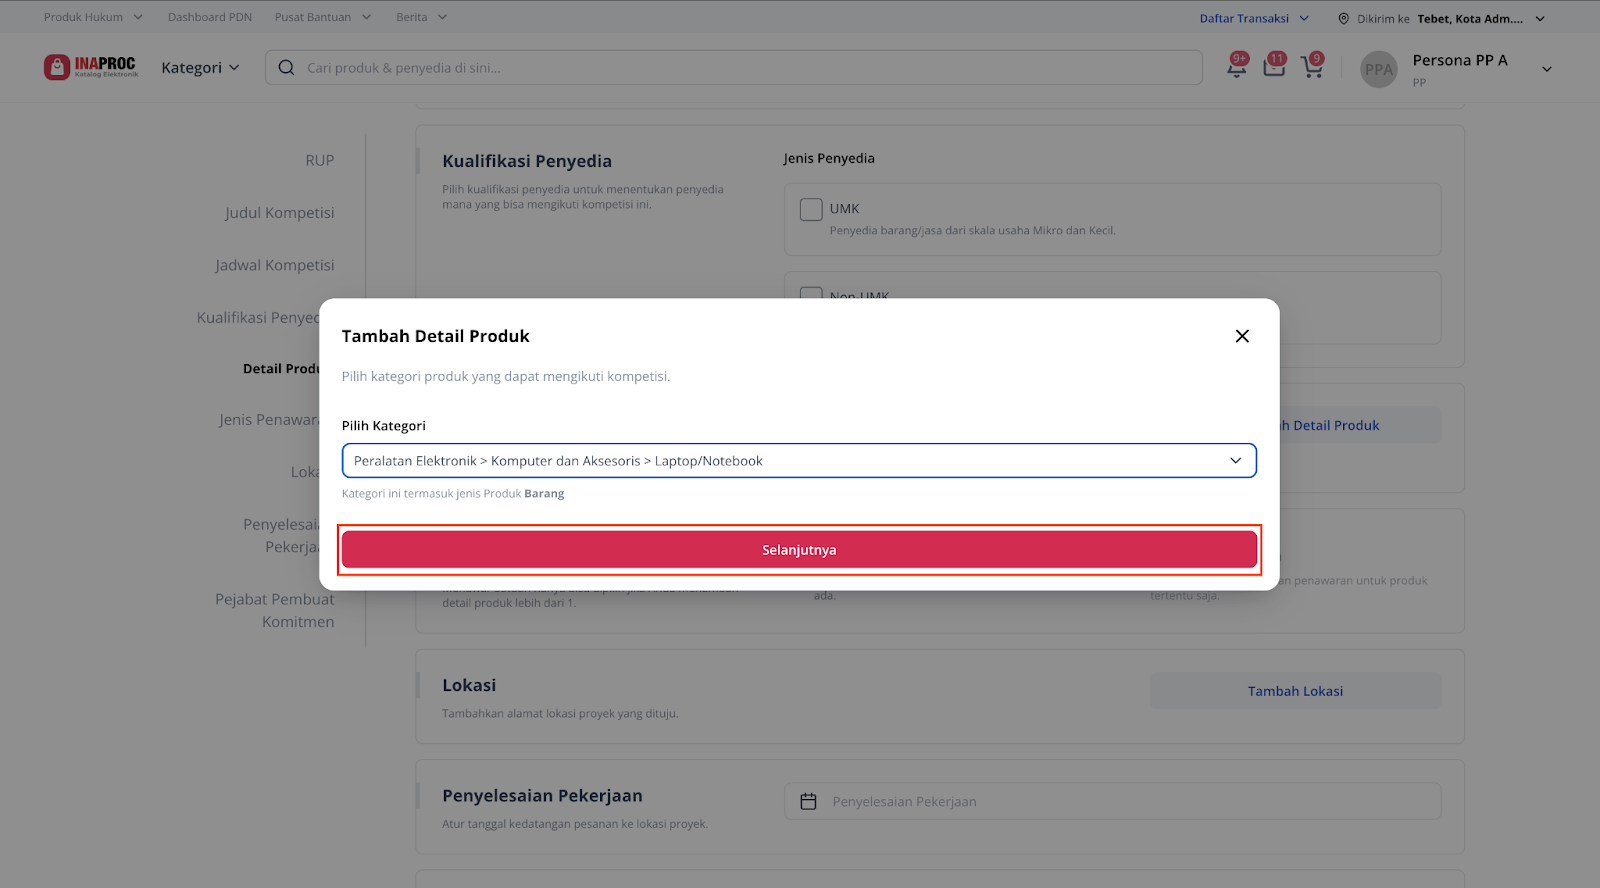Open the inbox messages icon

(x=1274, y=67)
